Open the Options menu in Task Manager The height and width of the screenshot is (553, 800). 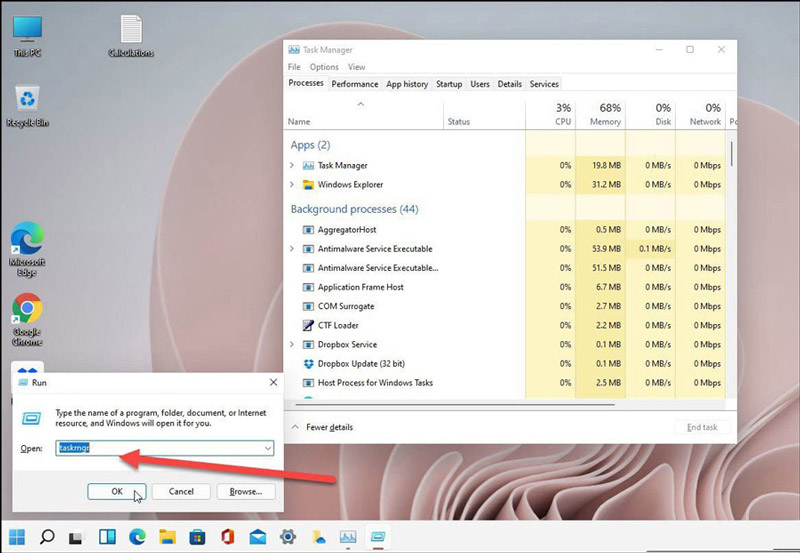point(323,67)
